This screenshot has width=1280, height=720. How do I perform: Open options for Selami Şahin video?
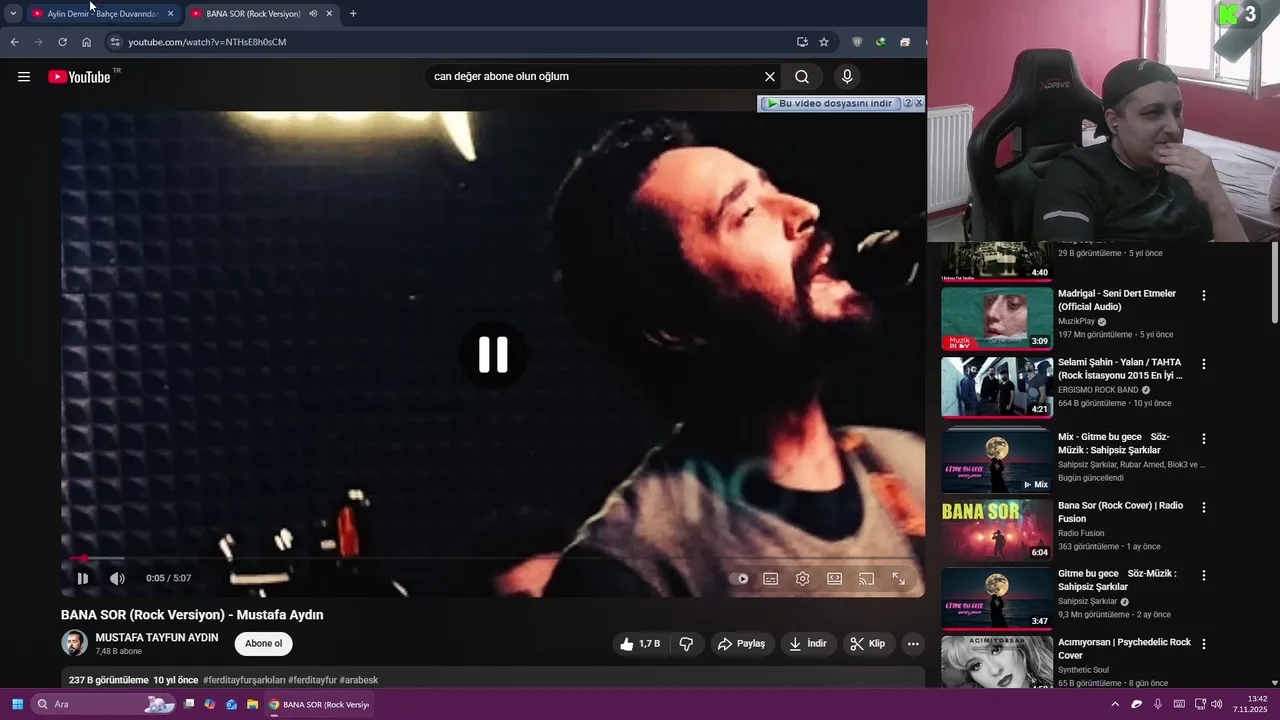coord(1204,365)
